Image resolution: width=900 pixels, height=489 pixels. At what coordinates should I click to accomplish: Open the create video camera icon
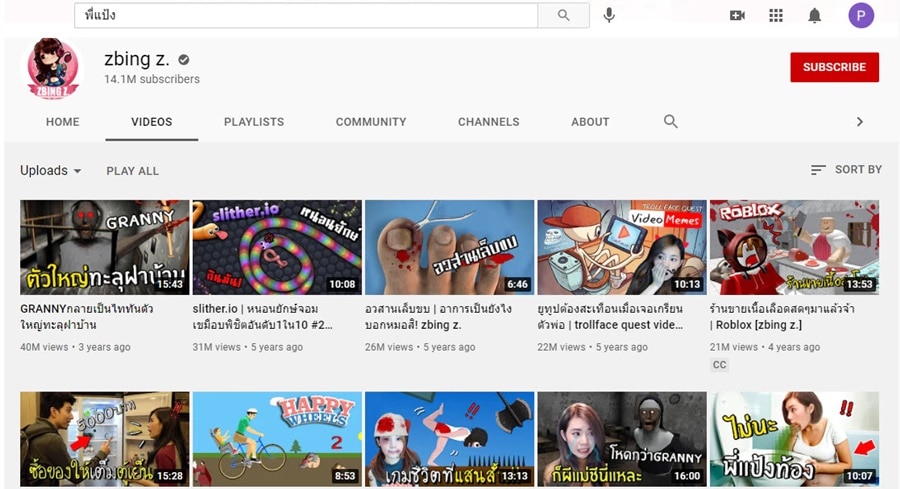(x=737, y=15)
